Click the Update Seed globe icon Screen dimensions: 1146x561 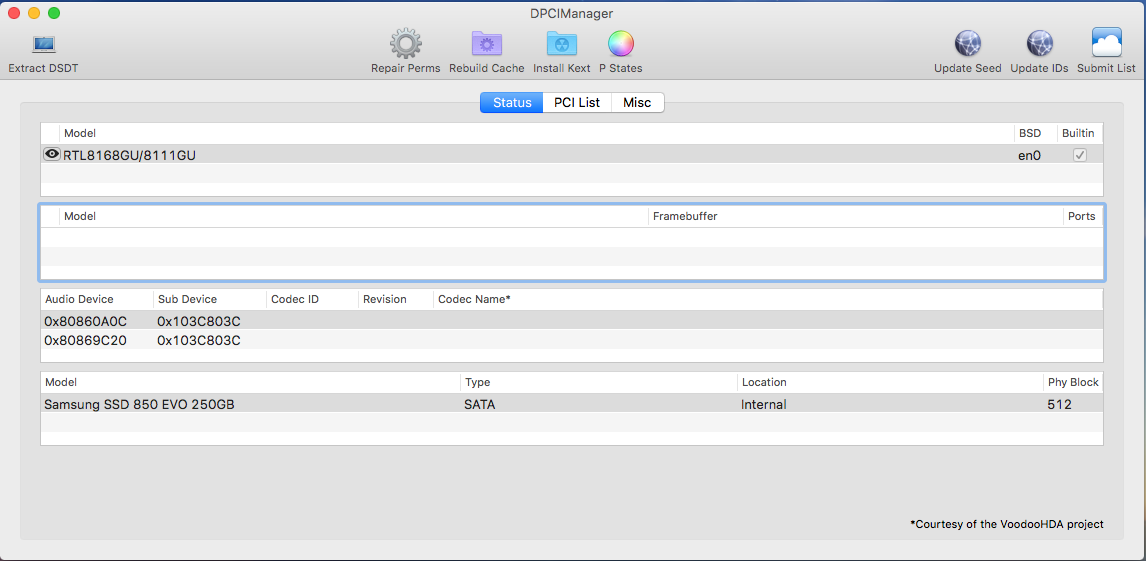pos(967,44)
